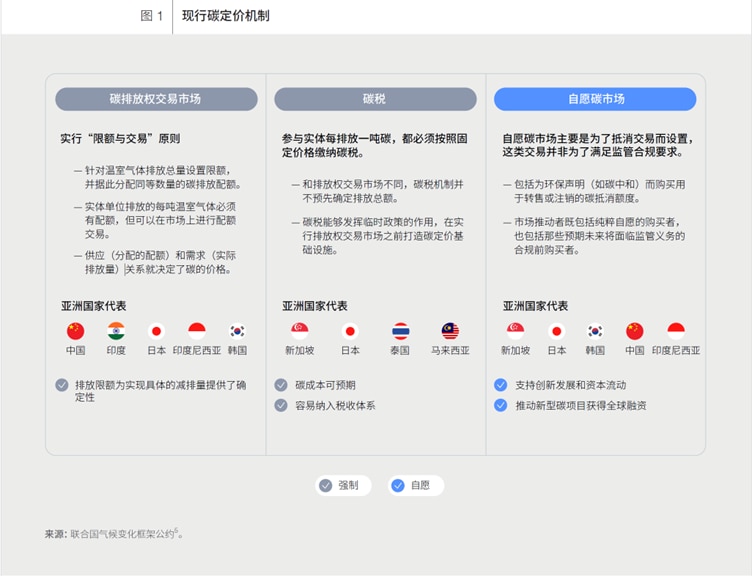
Task: Click the gray check in 强制 legend
Action: 326,485
